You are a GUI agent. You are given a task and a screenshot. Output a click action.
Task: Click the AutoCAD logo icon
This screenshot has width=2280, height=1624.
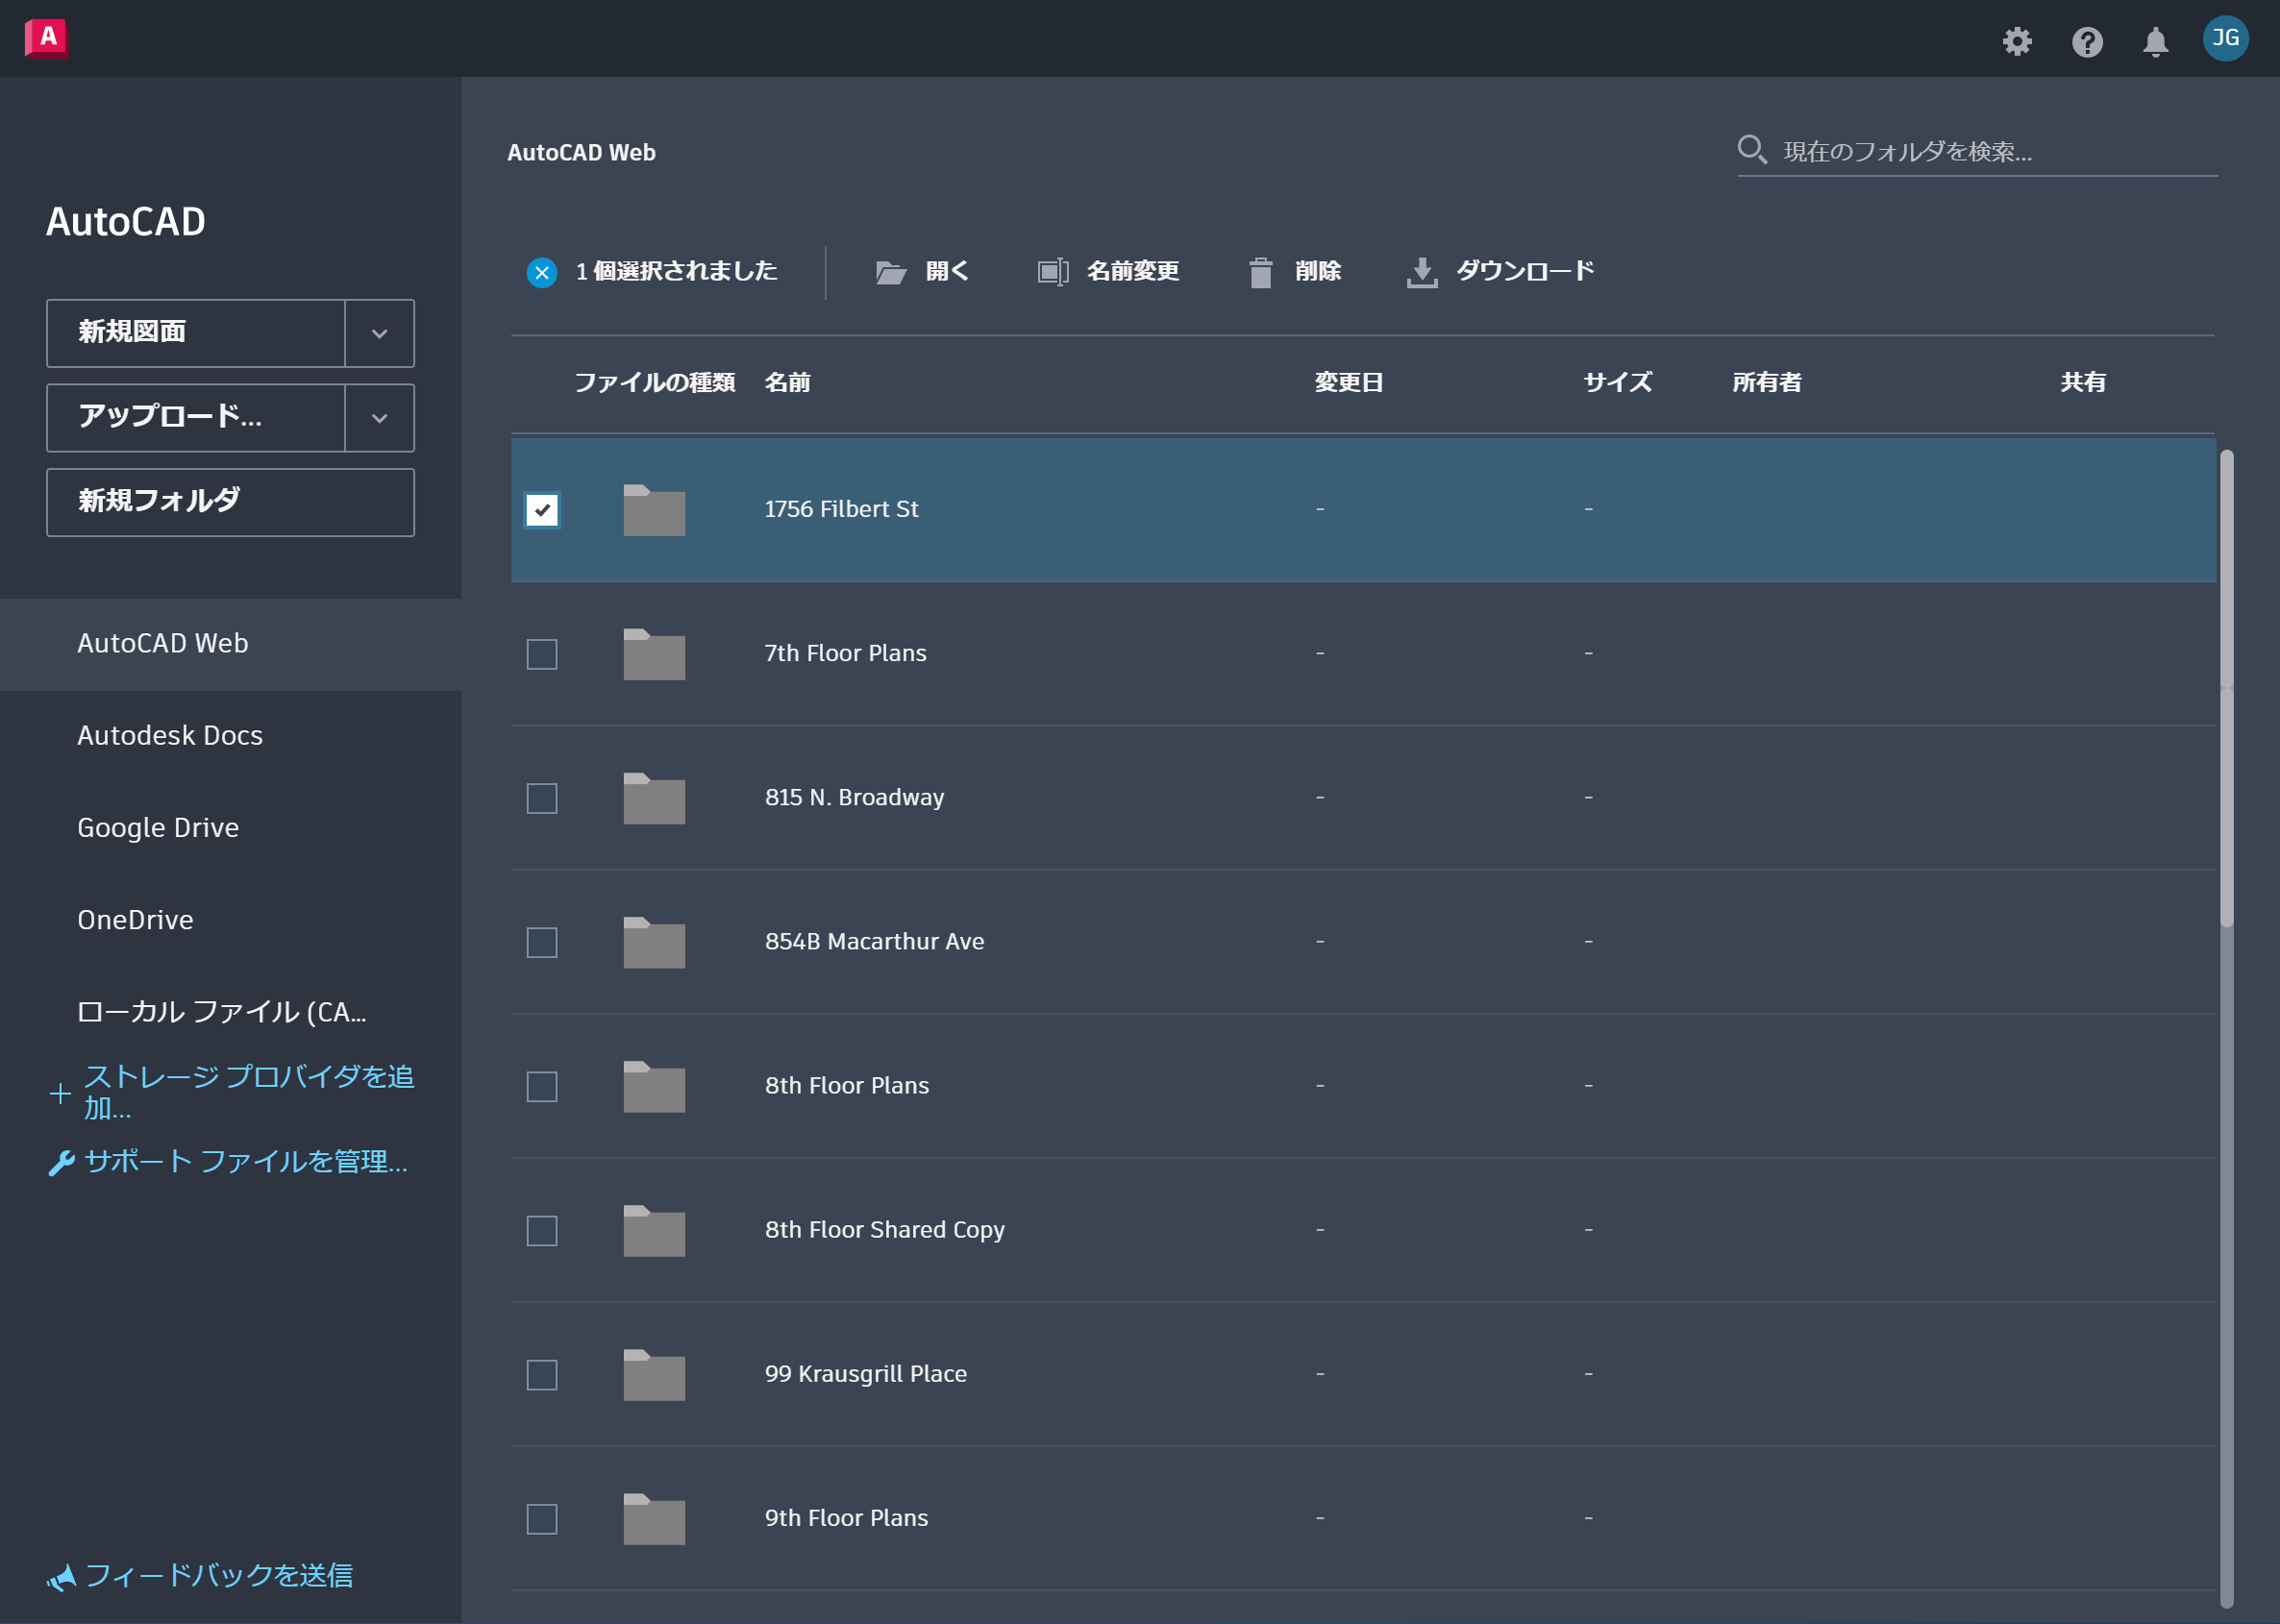pyautogui.click(x=46, y=38)
